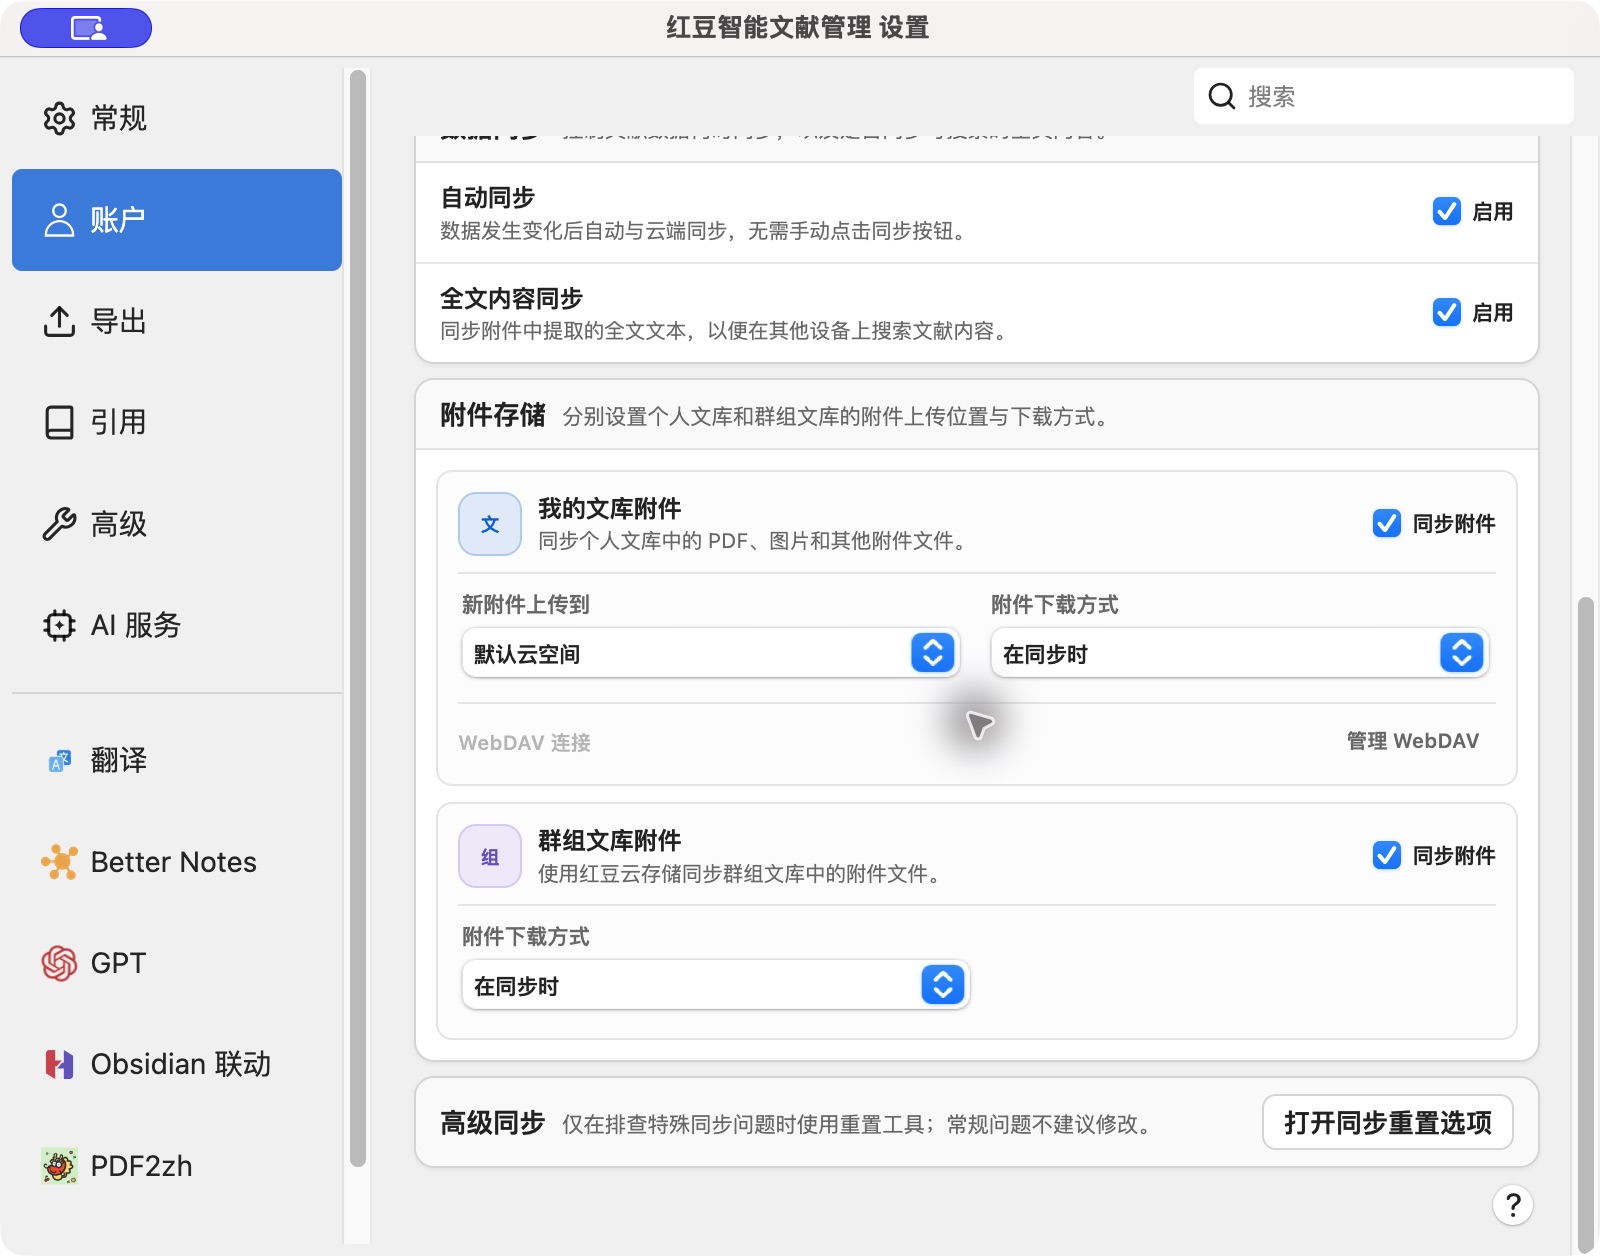
Task: Click the 高级同步 section heading
Action: click(492, 1123)
